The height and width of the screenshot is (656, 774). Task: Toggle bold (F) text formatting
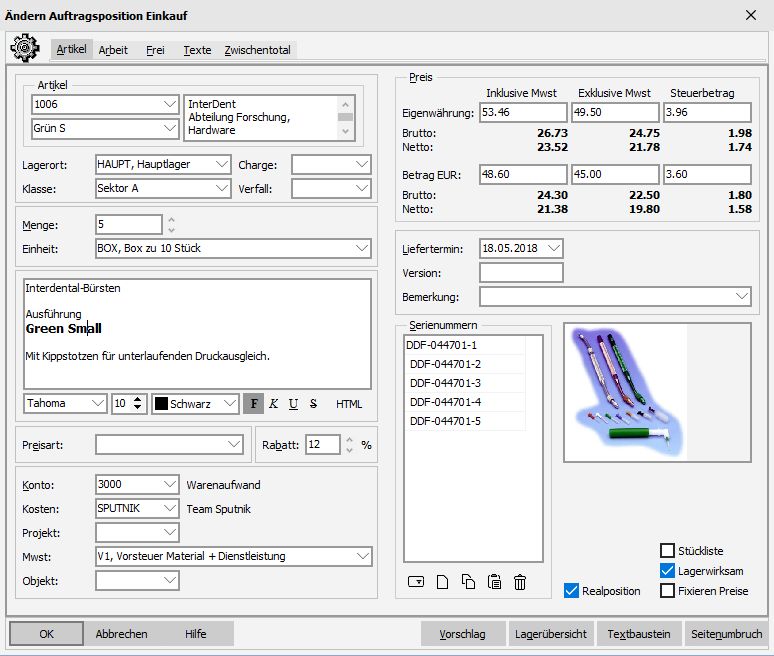[254, 404]
